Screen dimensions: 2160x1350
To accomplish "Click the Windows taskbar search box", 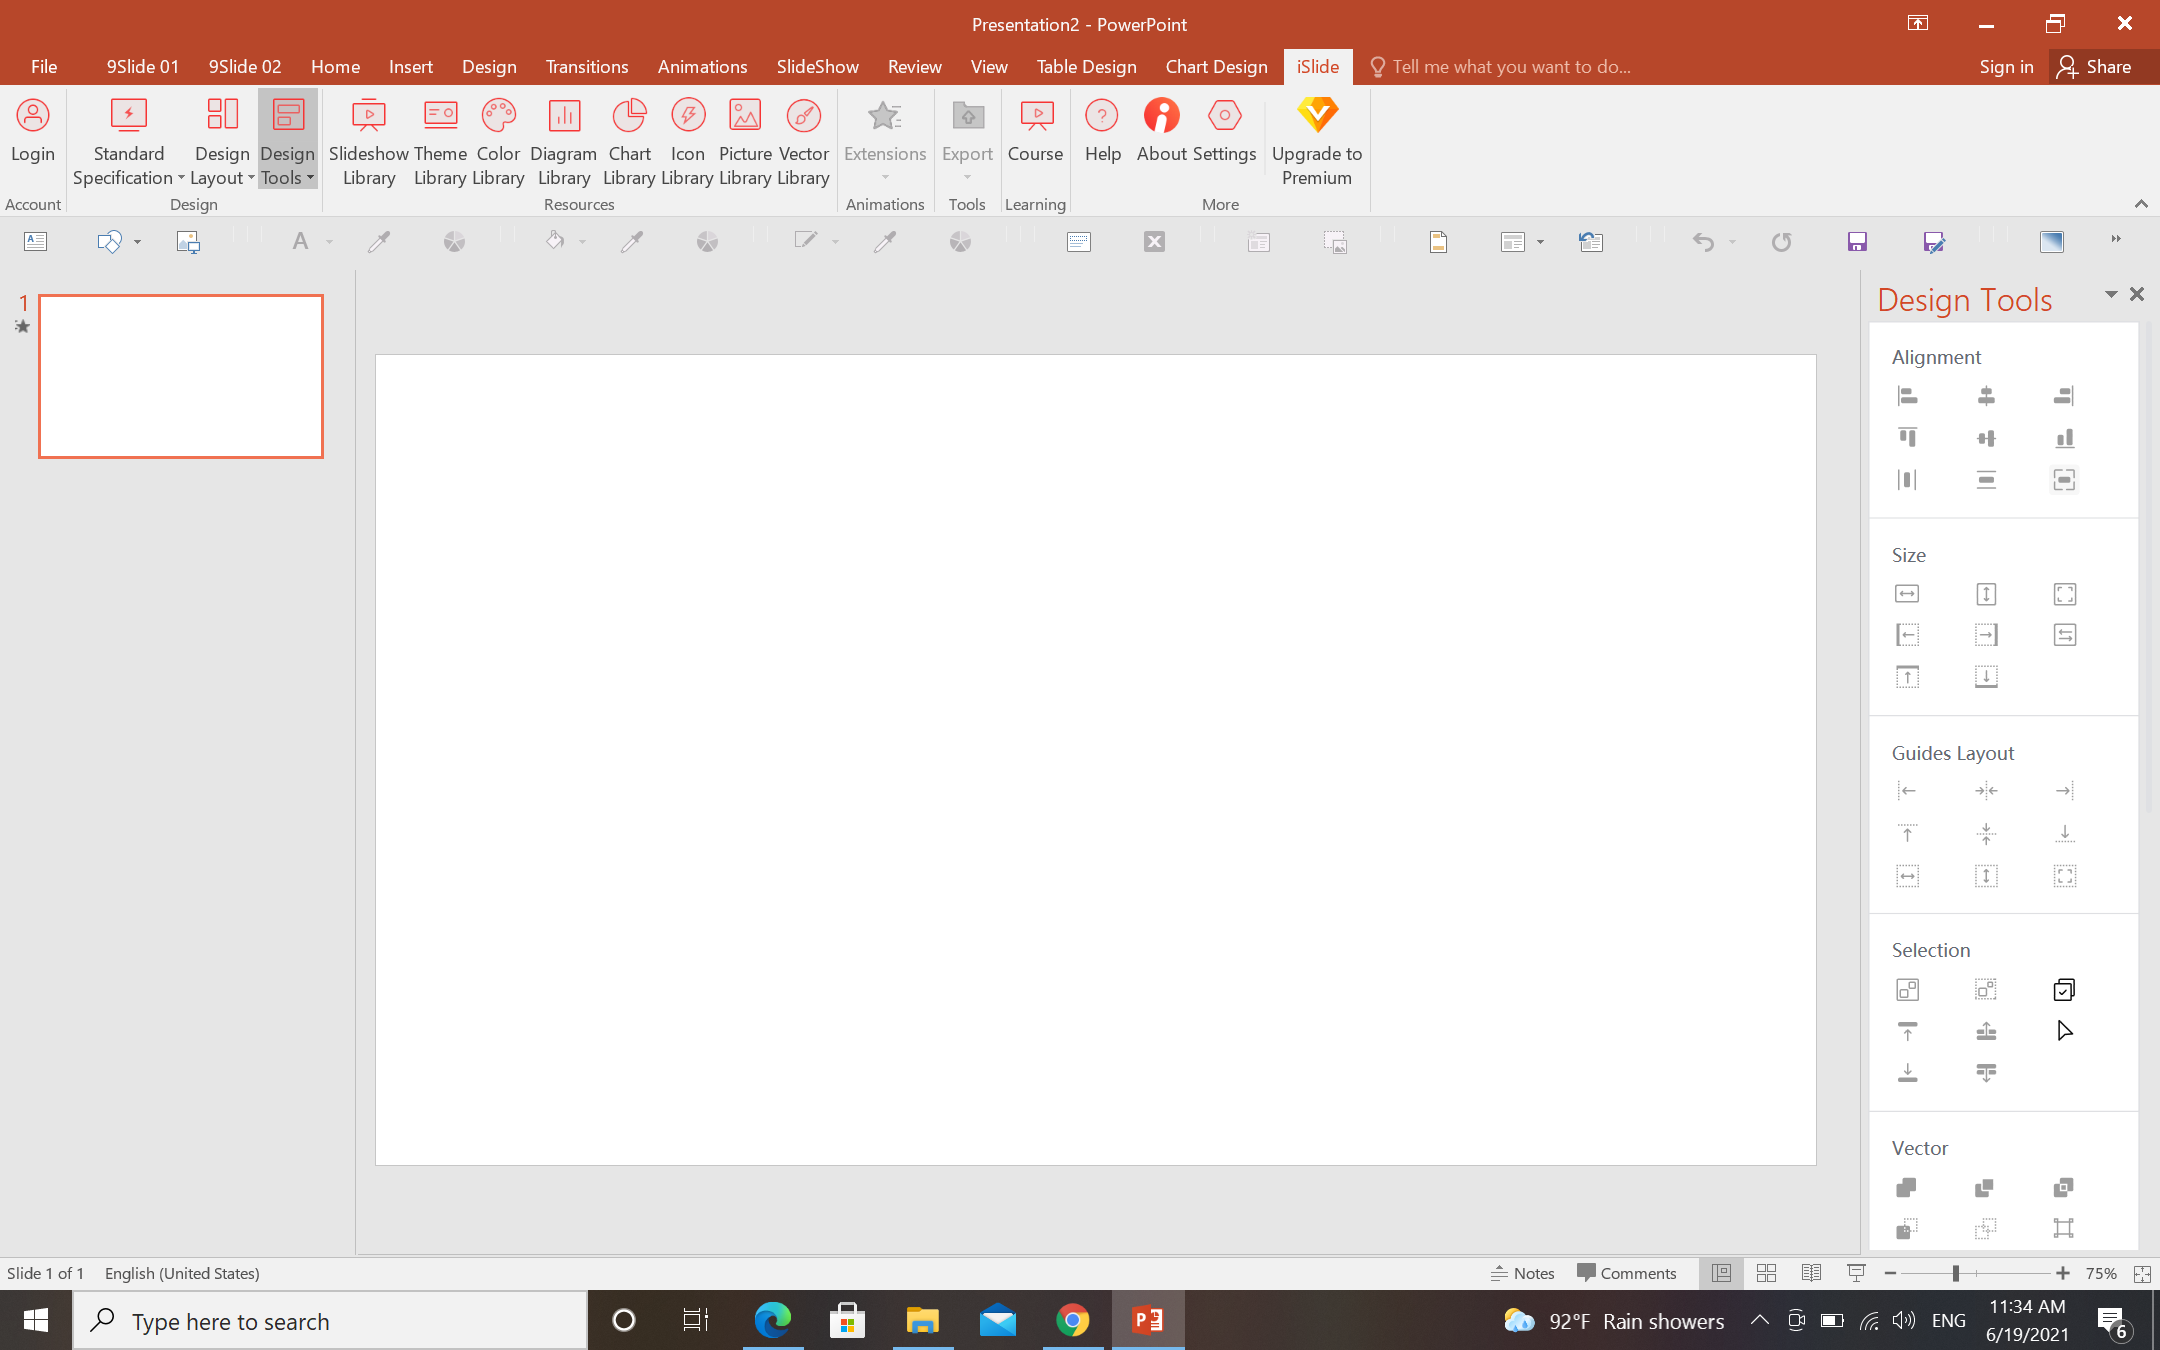I will pyautogui.click(x=330, y=1321).
